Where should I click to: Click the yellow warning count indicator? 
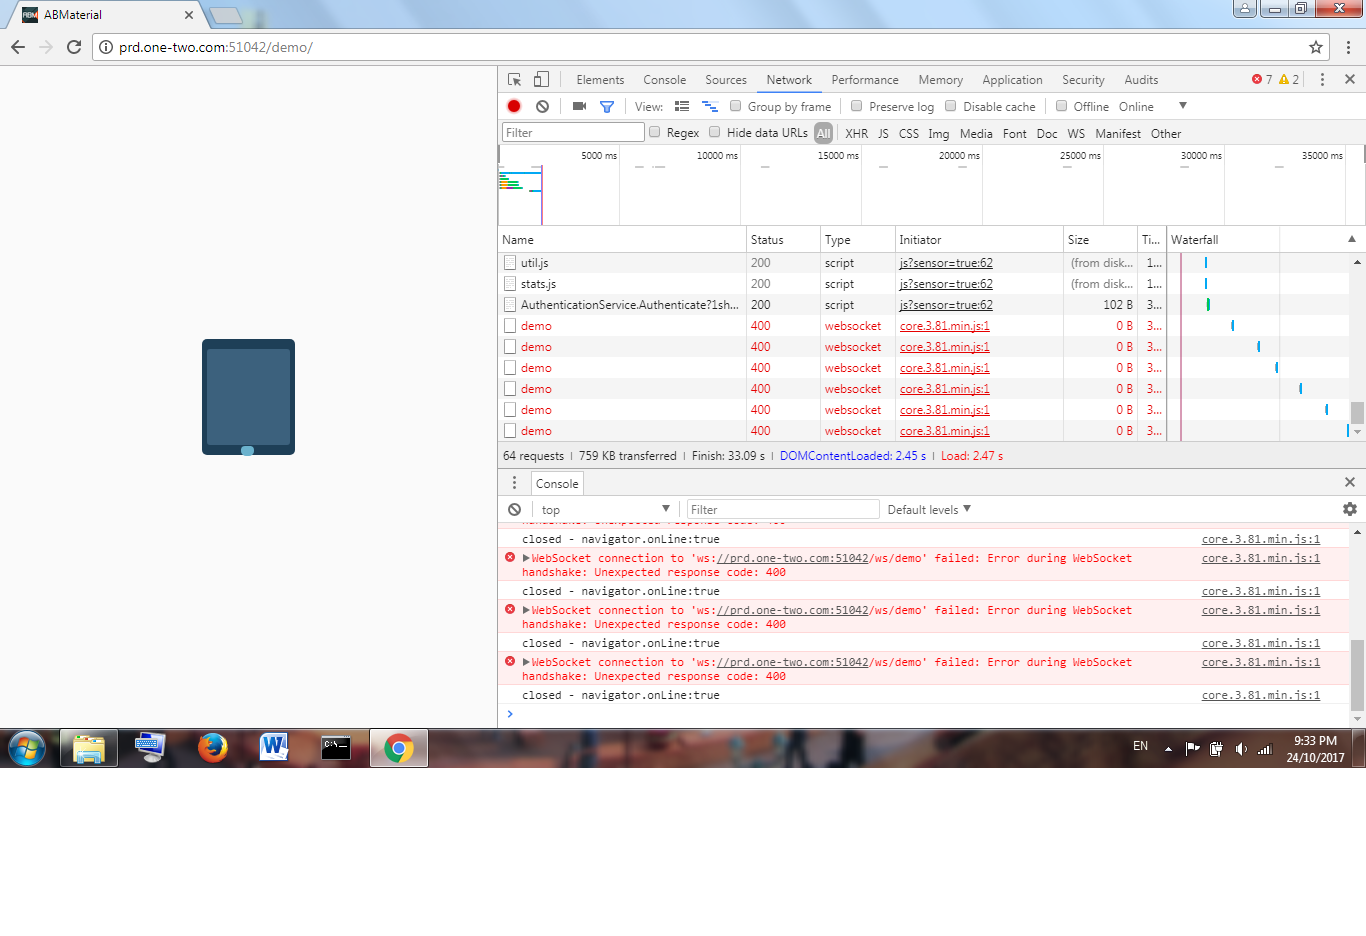click(x=1289, y=80)
